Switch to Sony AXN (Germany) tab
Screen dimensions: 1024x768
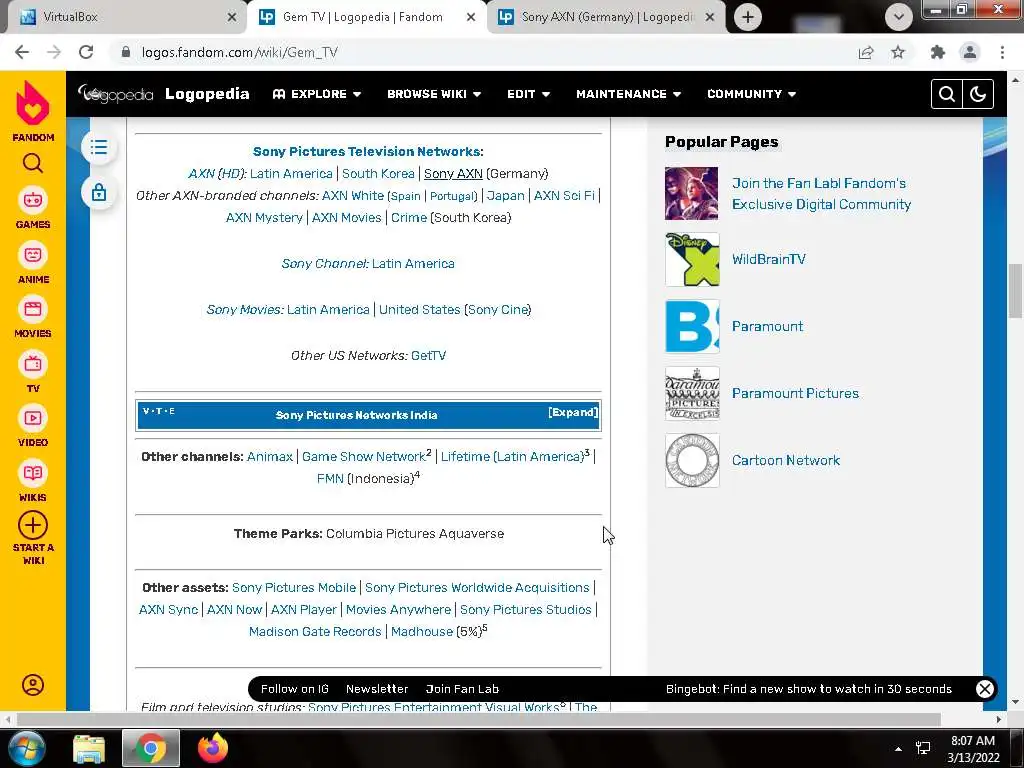click(606, 17)
